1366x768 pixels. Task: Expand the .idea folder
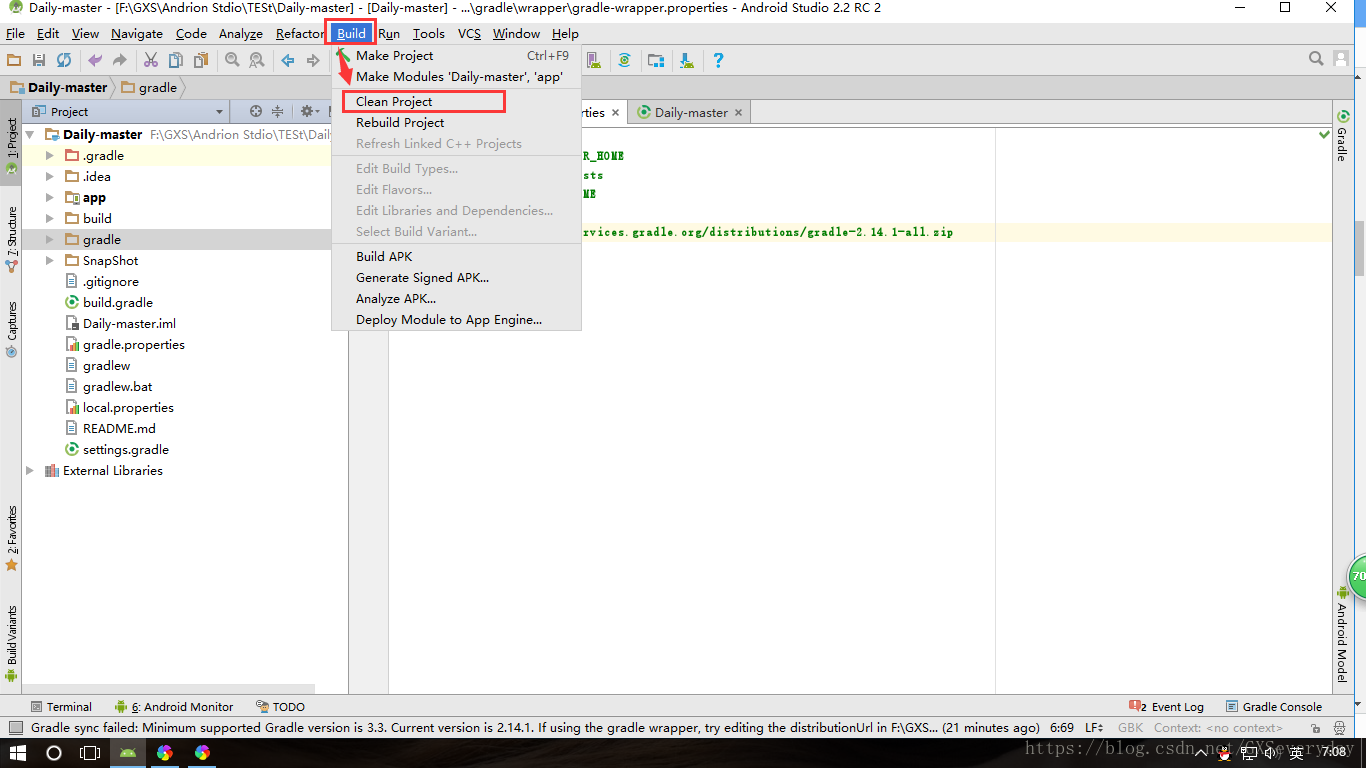click(x=50, y=177)
